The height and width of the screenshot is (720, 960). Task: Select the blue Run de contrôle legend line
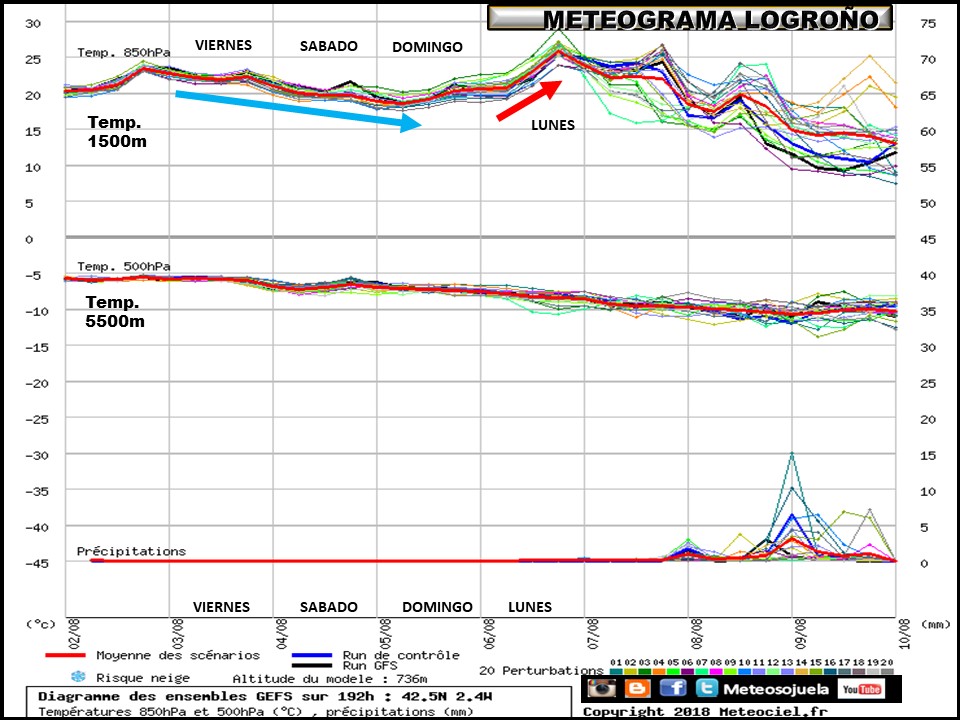click(x=312, y=655)
